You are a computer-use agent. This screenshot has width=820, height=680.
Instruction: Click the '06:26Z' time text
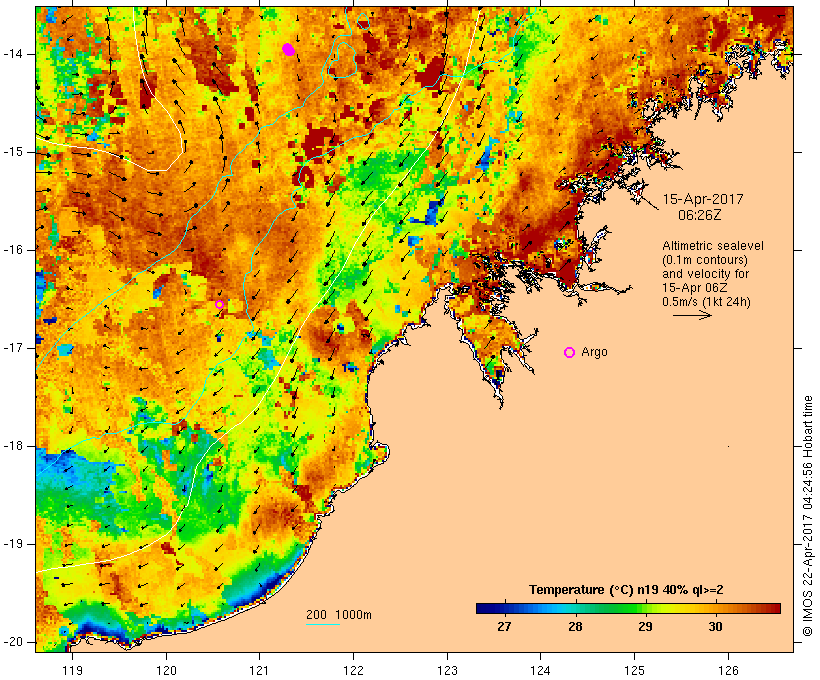pos(700,215)
